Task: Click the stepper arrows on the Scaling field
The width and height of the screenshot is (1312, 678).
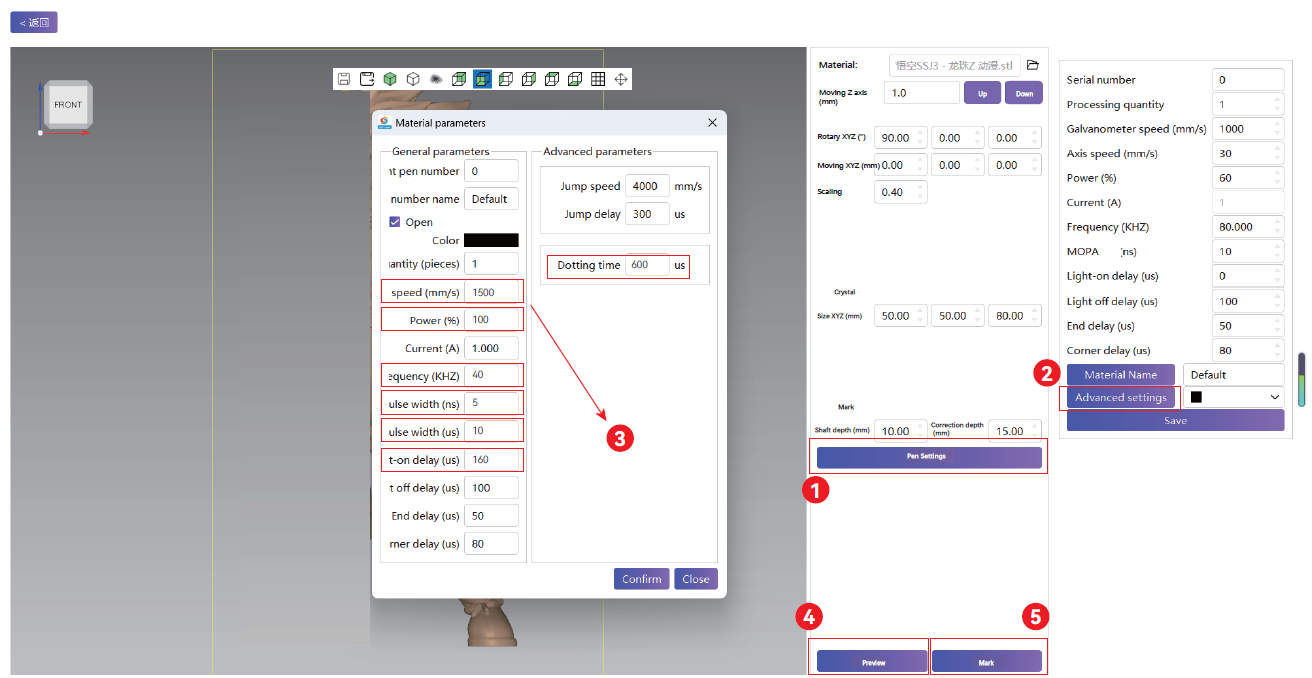Action: coord(920,192)
